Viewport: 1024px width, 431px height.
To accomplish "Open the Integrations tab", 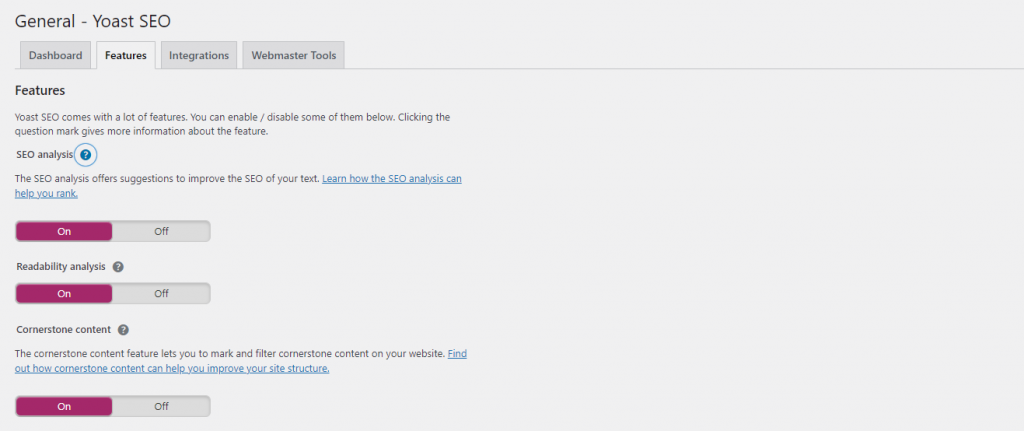I will coord(199,55).
